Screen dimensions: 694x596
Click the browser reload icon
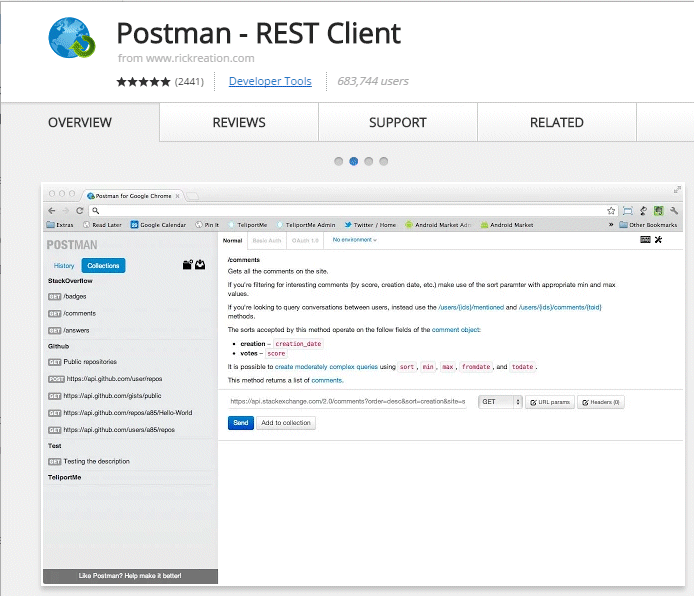[80, 211]
